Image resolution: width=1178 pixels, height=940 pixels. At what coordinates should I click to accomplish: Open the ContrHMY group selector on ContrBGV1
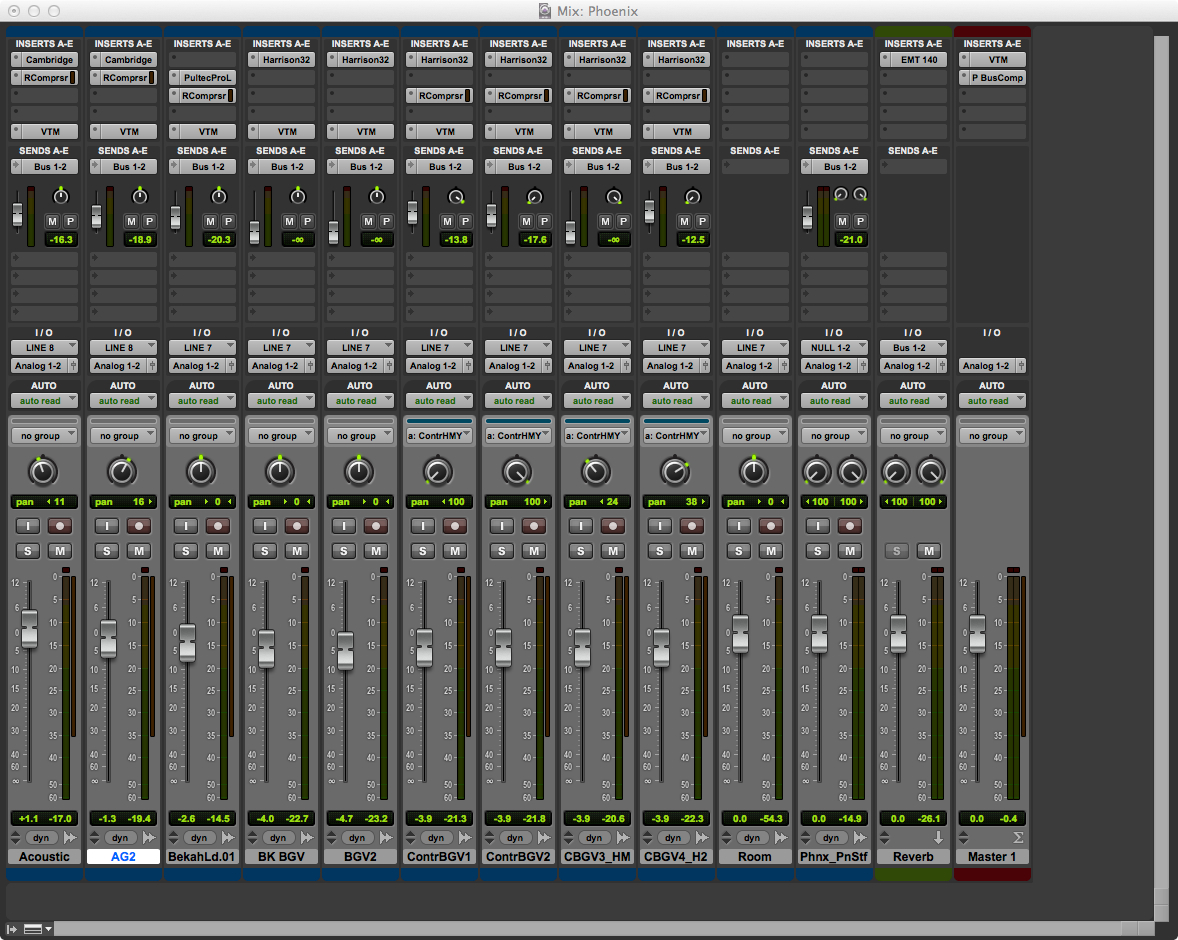pyautogui.click(x=439, y=435)
